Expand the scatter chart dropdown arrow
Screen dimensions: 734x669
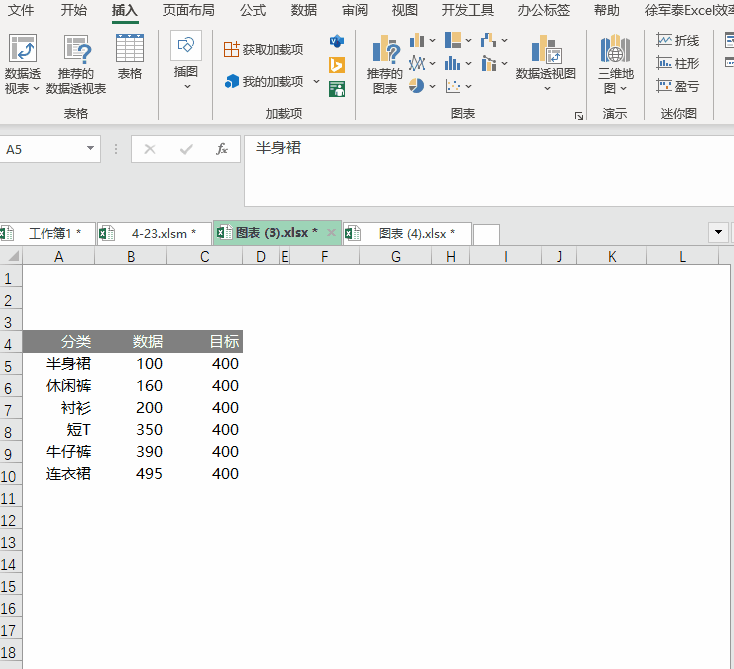coord(469,86)
